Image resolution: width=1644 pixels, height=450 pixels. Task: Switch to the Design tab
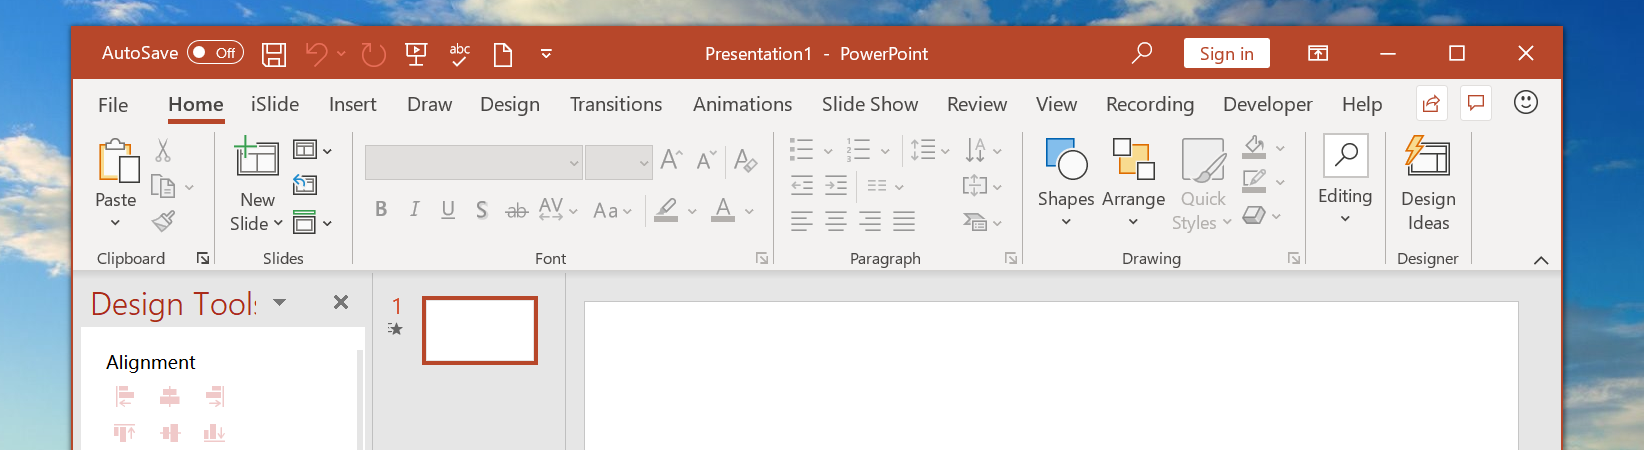click(x=510, y=104)
